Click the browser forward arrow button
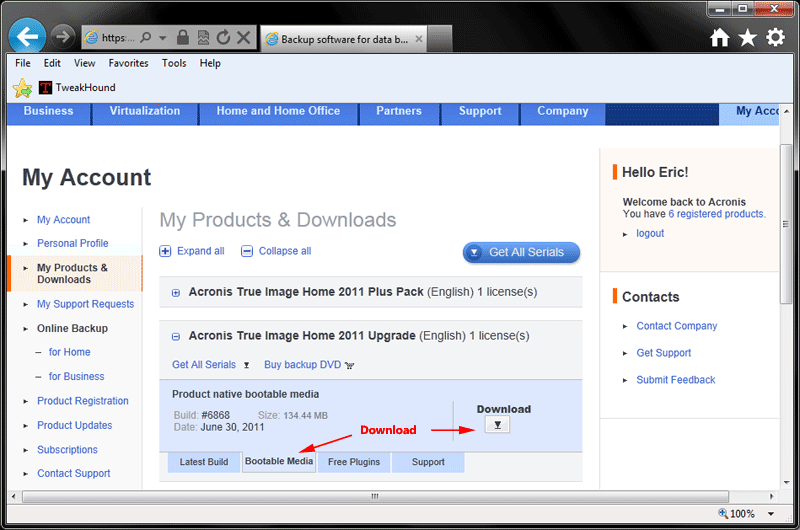 coord(63,37)
